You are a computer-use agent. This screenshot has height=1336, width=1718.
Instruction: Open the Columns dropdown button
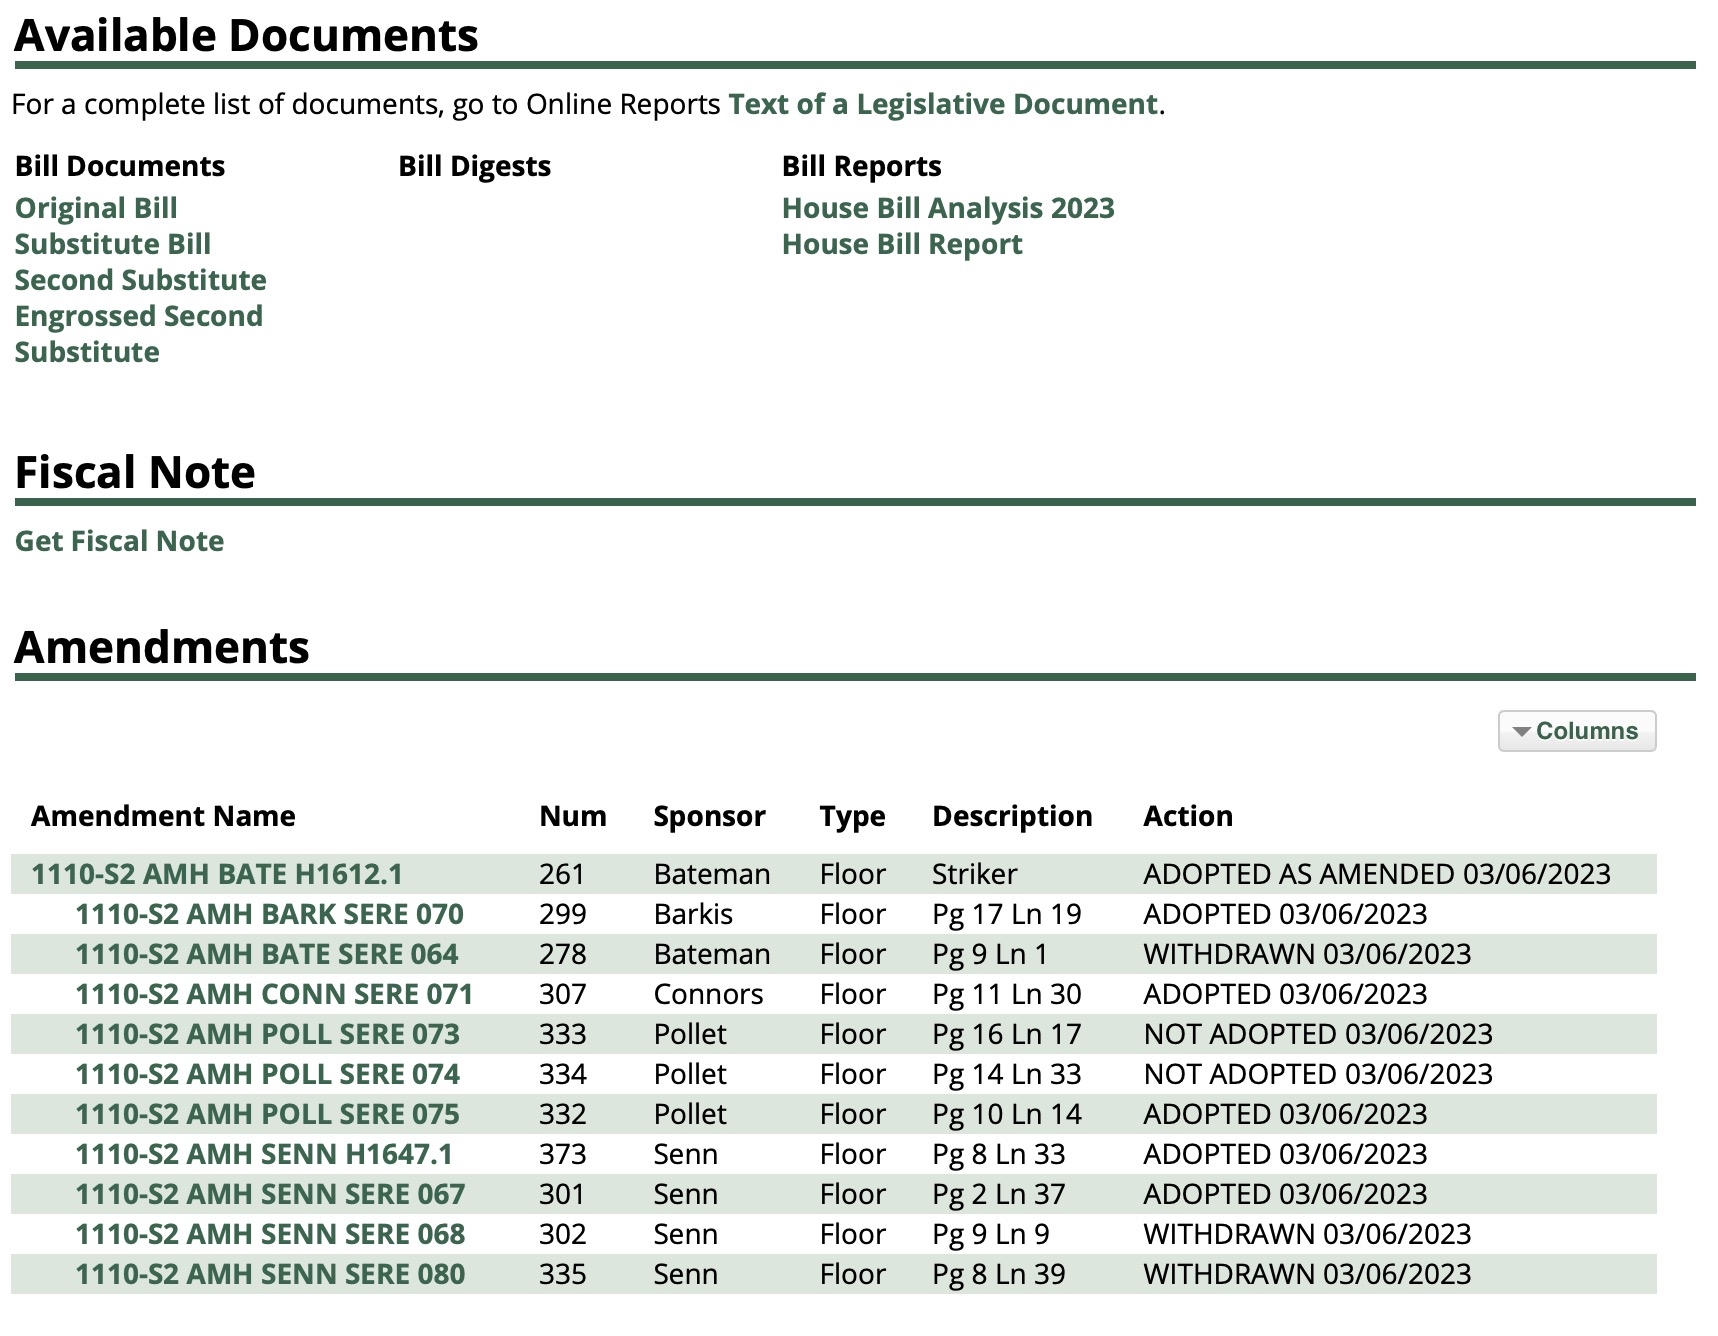click(x=1576, y=731)
